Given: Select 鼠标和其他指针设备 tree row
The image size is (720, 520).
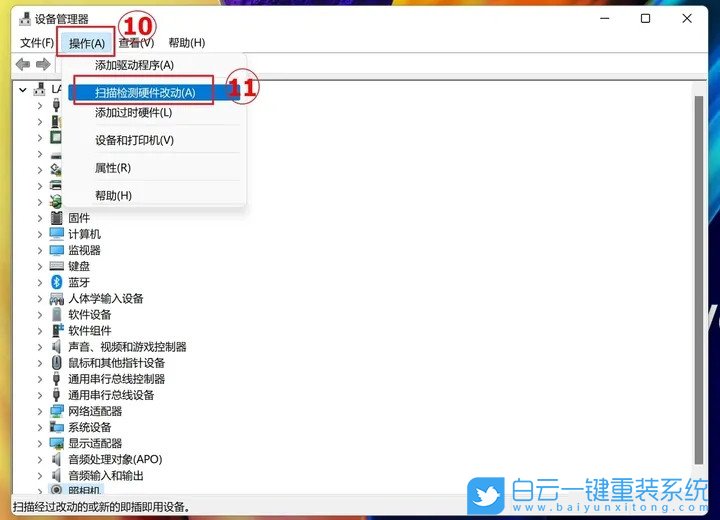Looking at the screenshot, I should pos(117,362).
